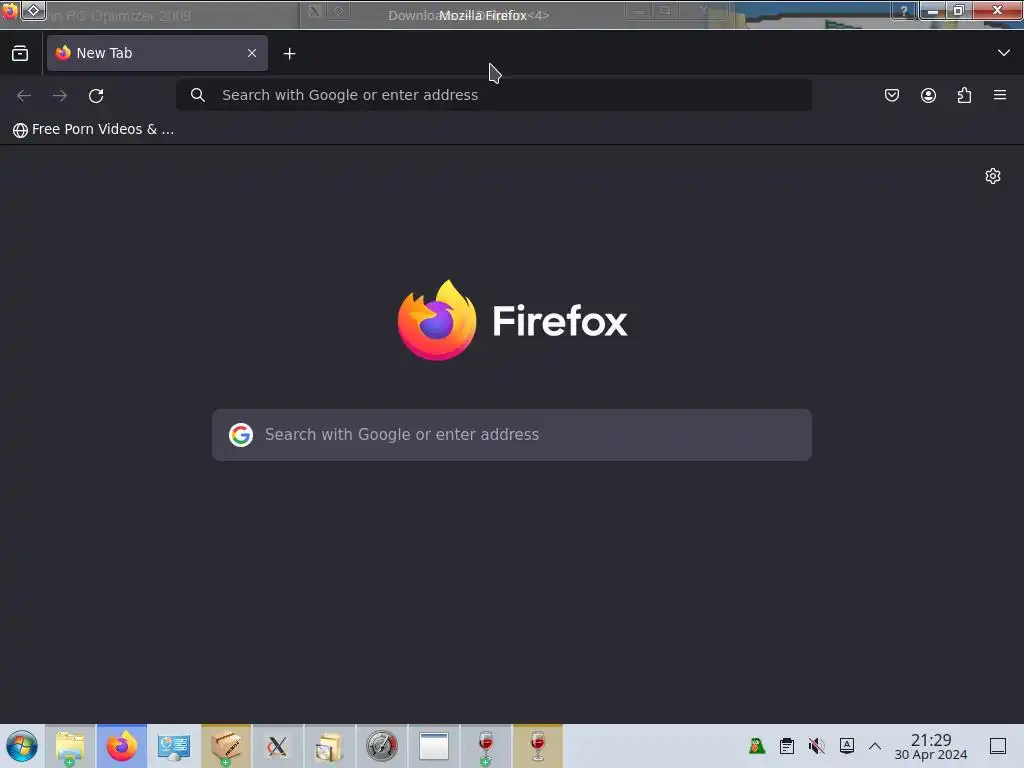Viewport: 1024px width, 768px height.
Task: Open the Extensions puzzle icon
Action: click(x=964, y=95)
